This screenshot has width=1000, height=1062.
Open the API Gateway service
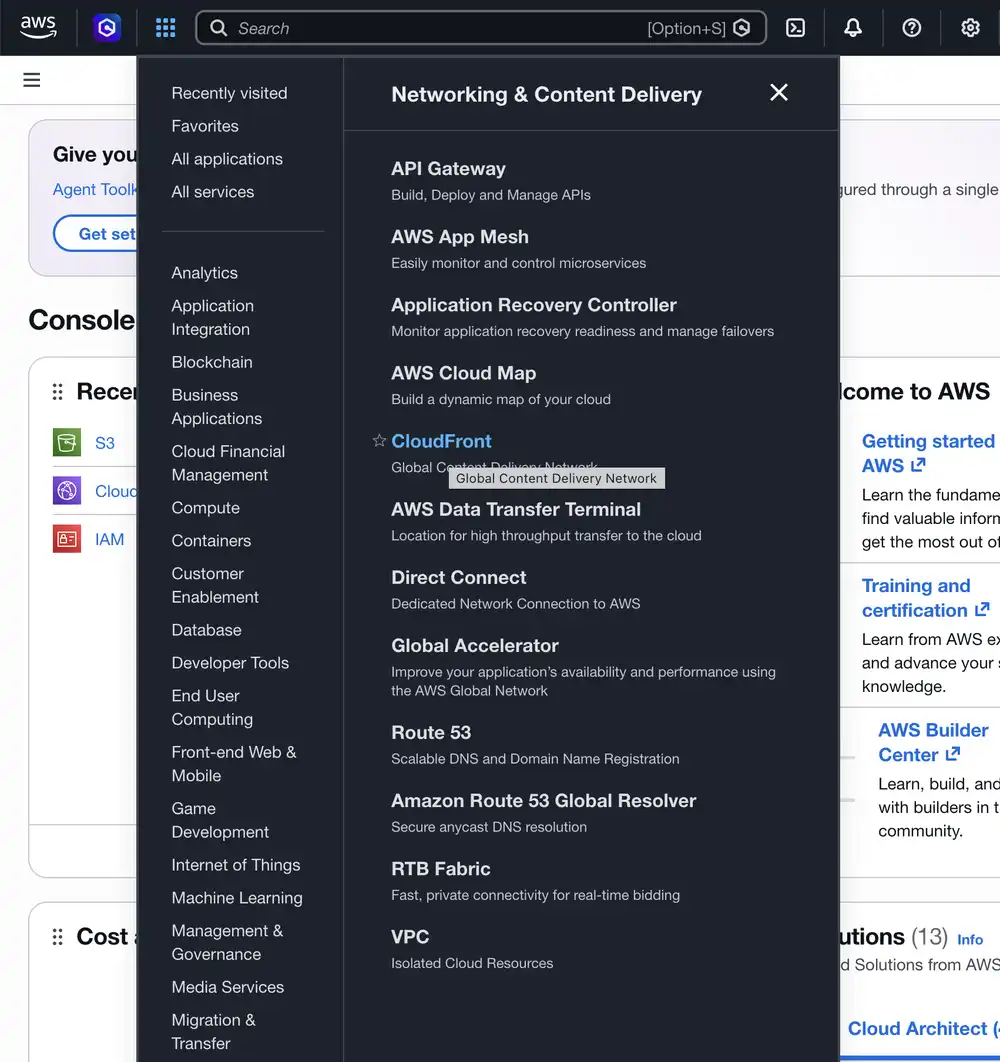click(449, 169)
